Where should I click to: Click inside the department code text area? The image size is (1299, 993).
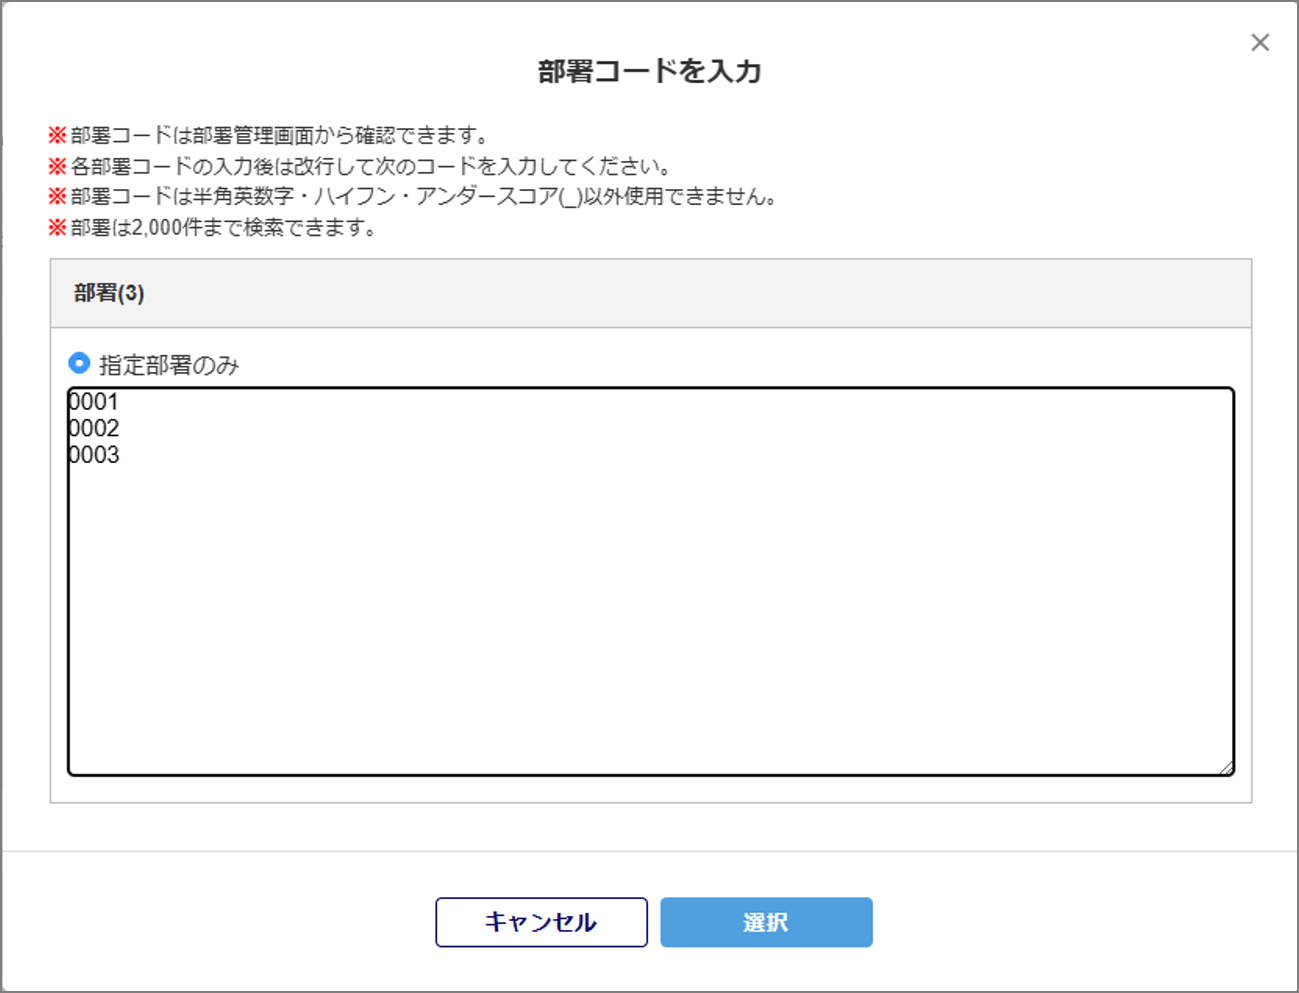coord(651,581)
